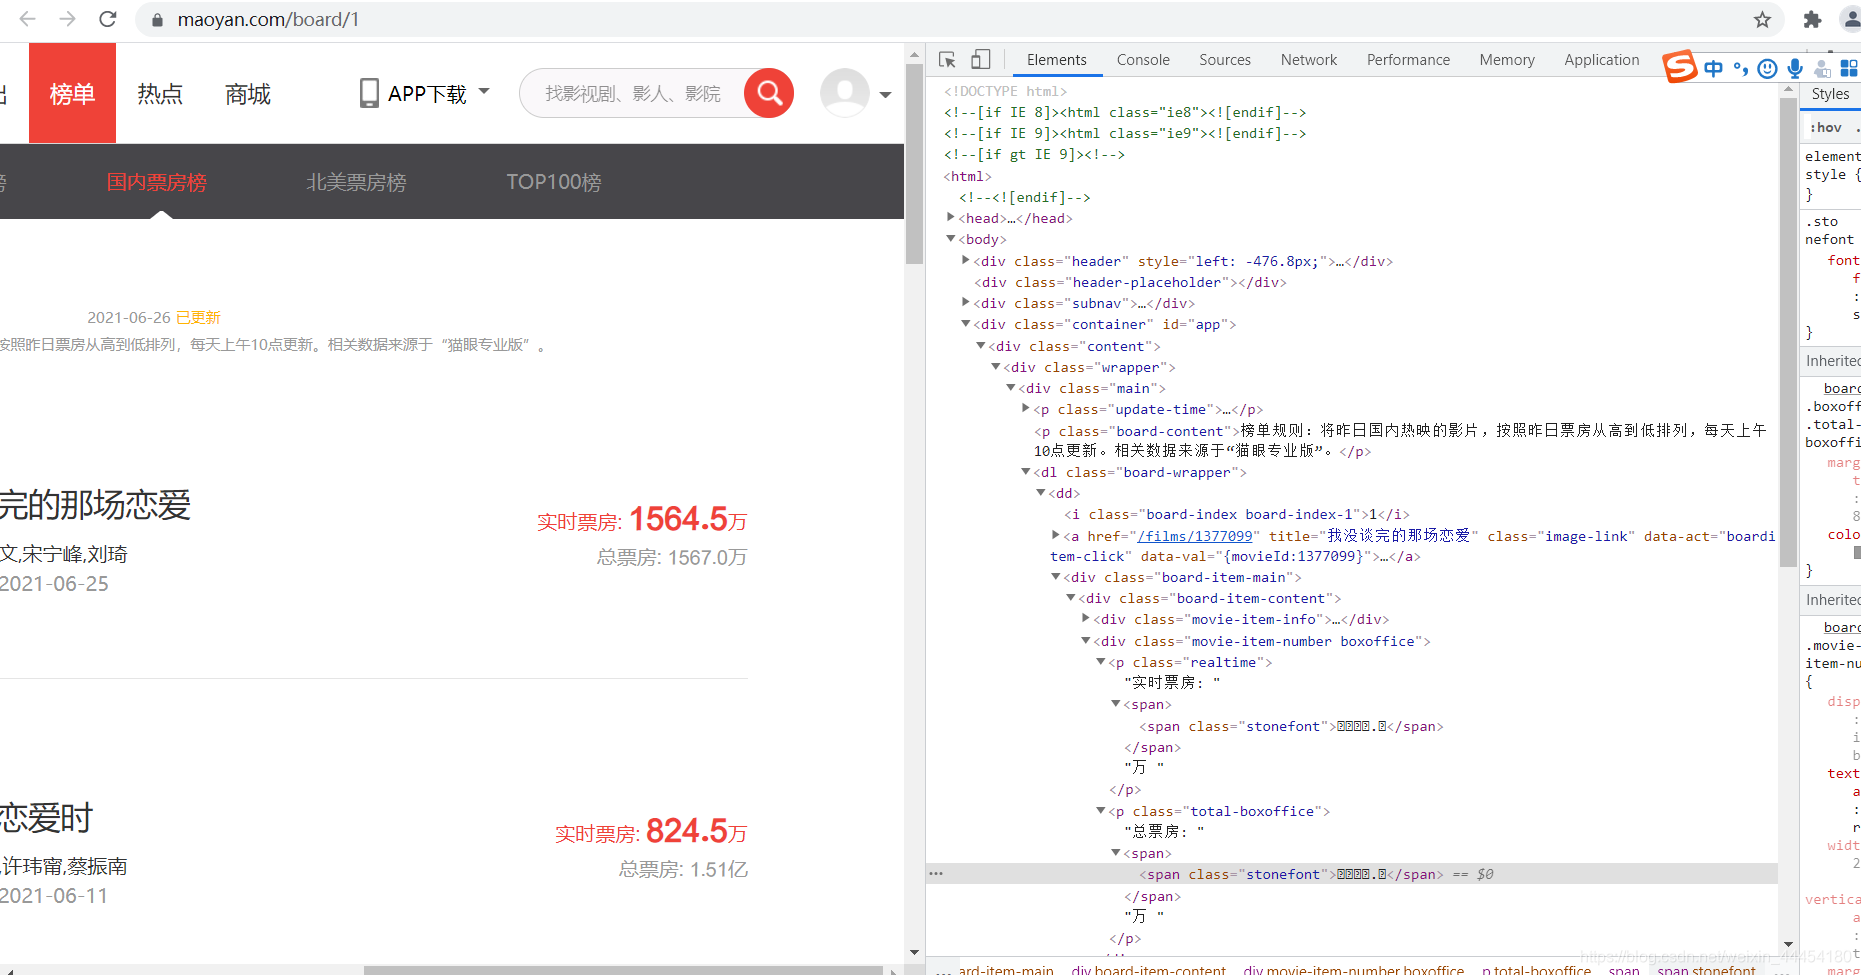Click the i class board-index-1 row
This screenshot has height=975, width=1861.
[1237, 514]
